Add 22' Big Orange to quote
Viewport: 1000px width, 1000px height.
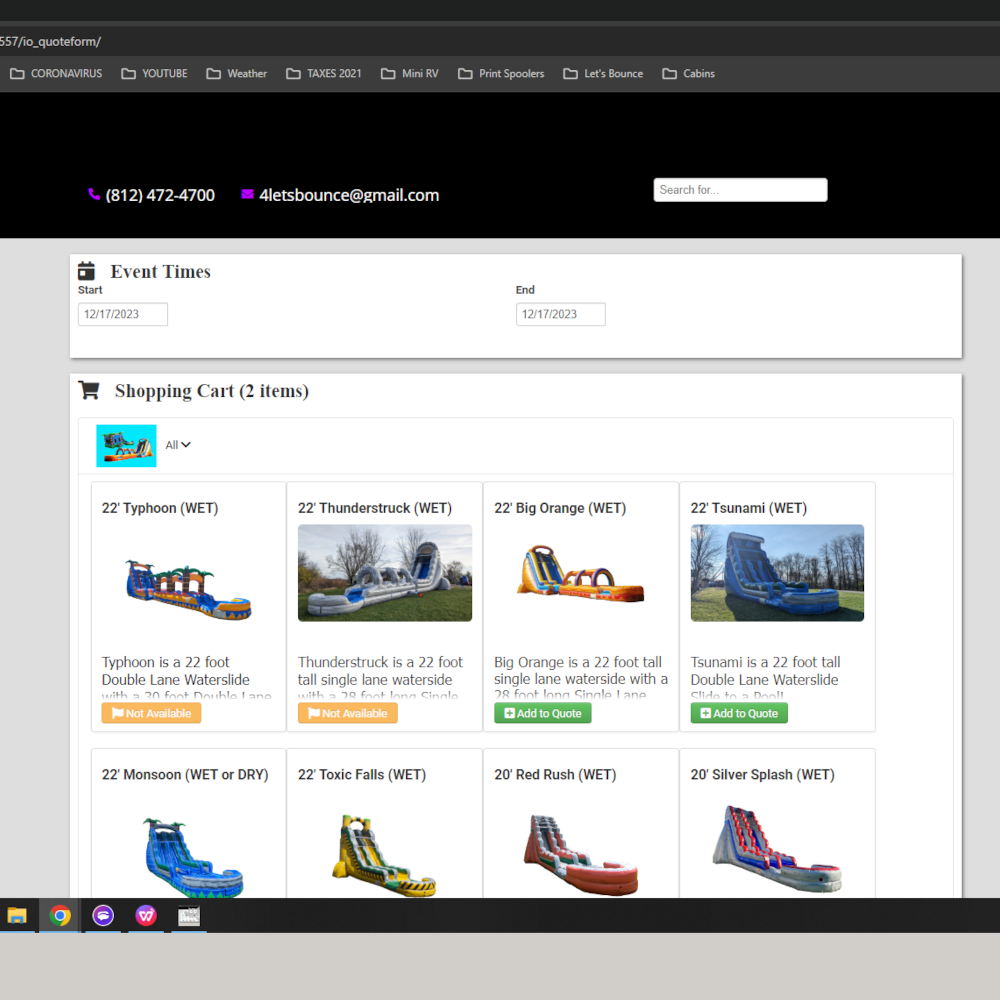pos(543,713)
